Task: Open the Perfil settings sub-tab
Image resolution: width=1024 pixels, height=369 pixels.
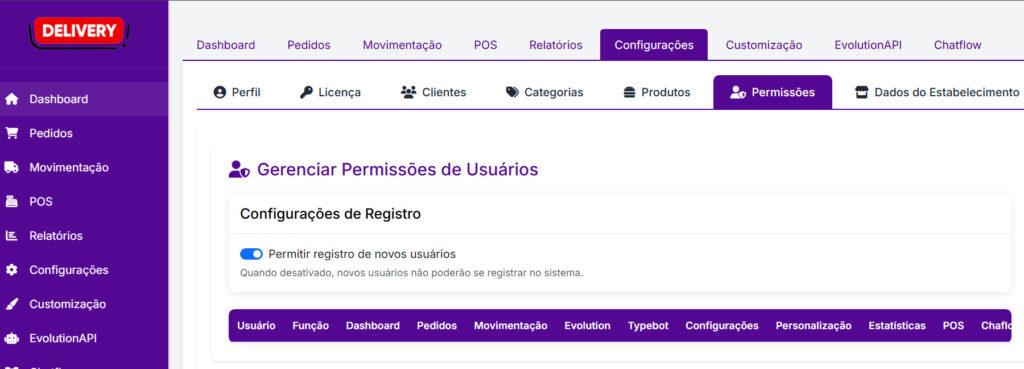Action: [x=237, y=92]
